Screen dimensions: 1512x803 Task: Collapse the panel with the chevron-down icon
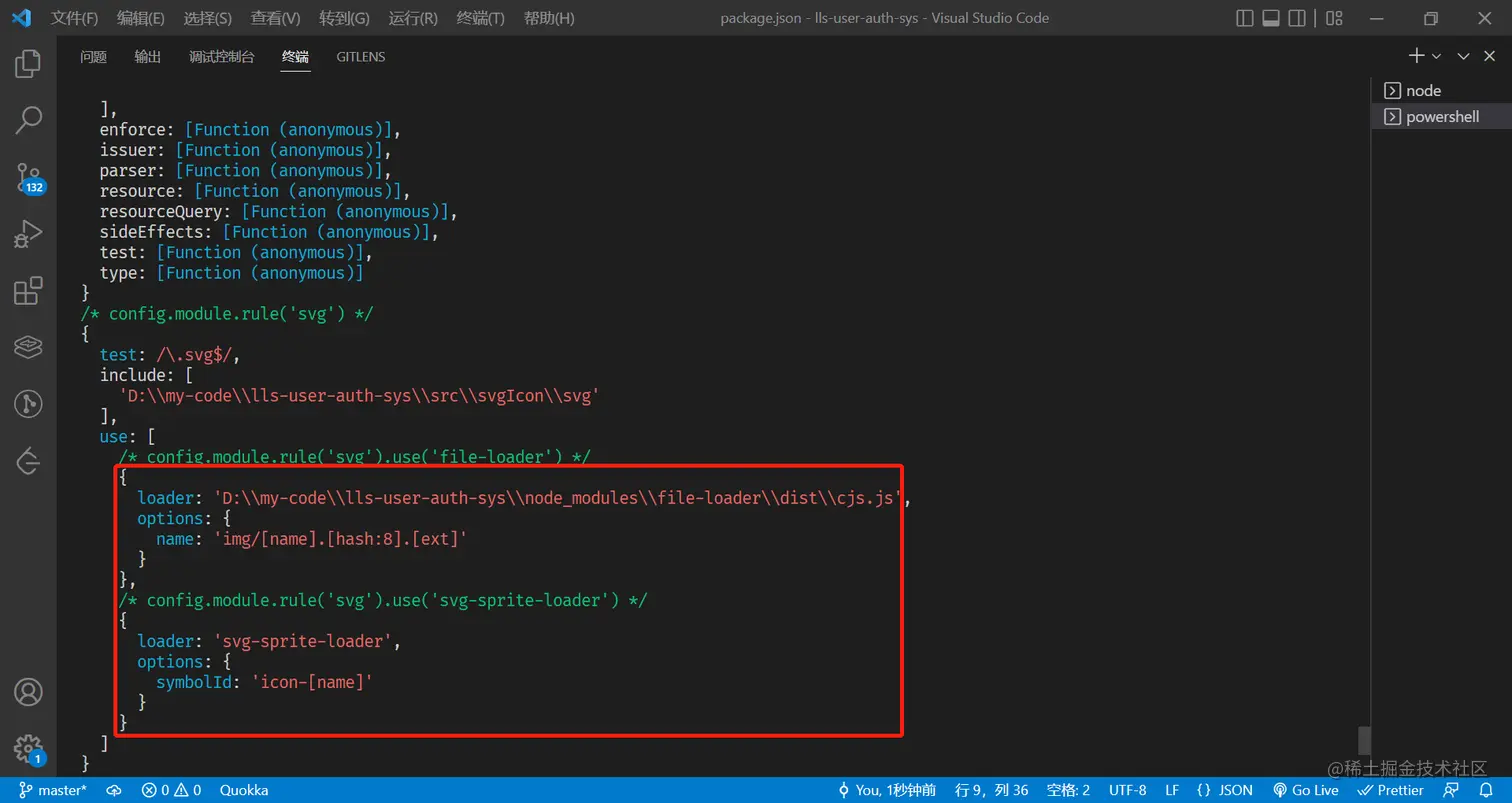pyautogui.click(x=1463, y=56)
